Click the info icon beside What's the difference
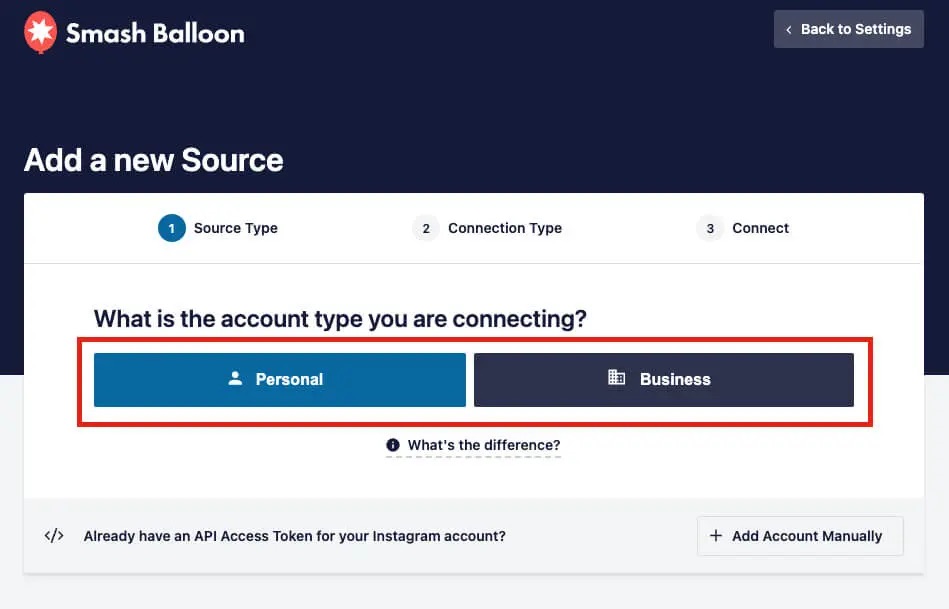This screenshot has height=609, width=949. [393, 445]
